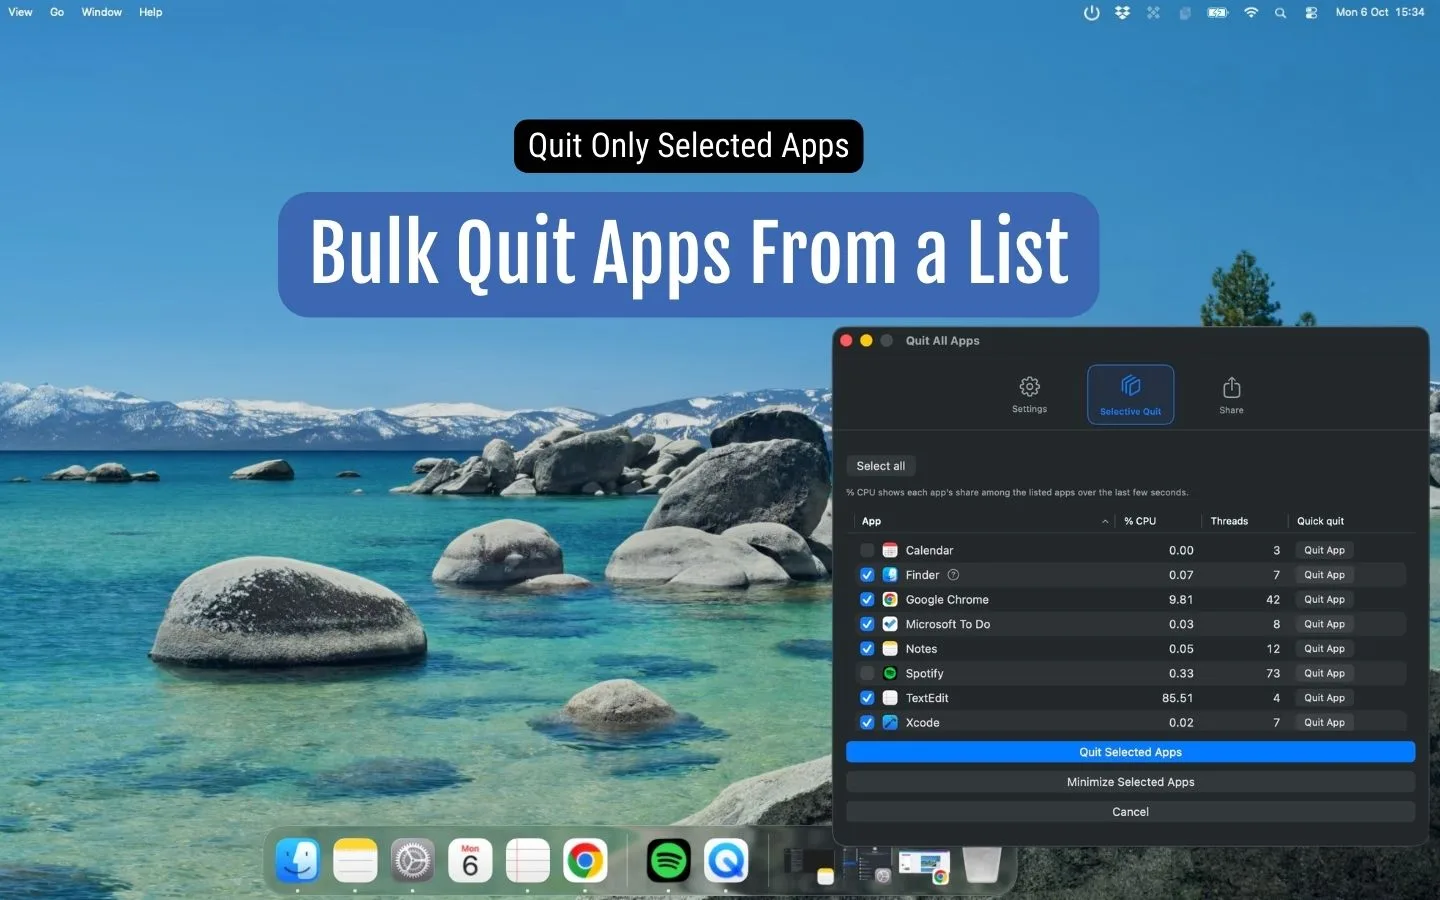Uncheck the Finder checkbox
Viewport: 1440px width, 900px height.
pyautogui.click(x=867, y=575)
